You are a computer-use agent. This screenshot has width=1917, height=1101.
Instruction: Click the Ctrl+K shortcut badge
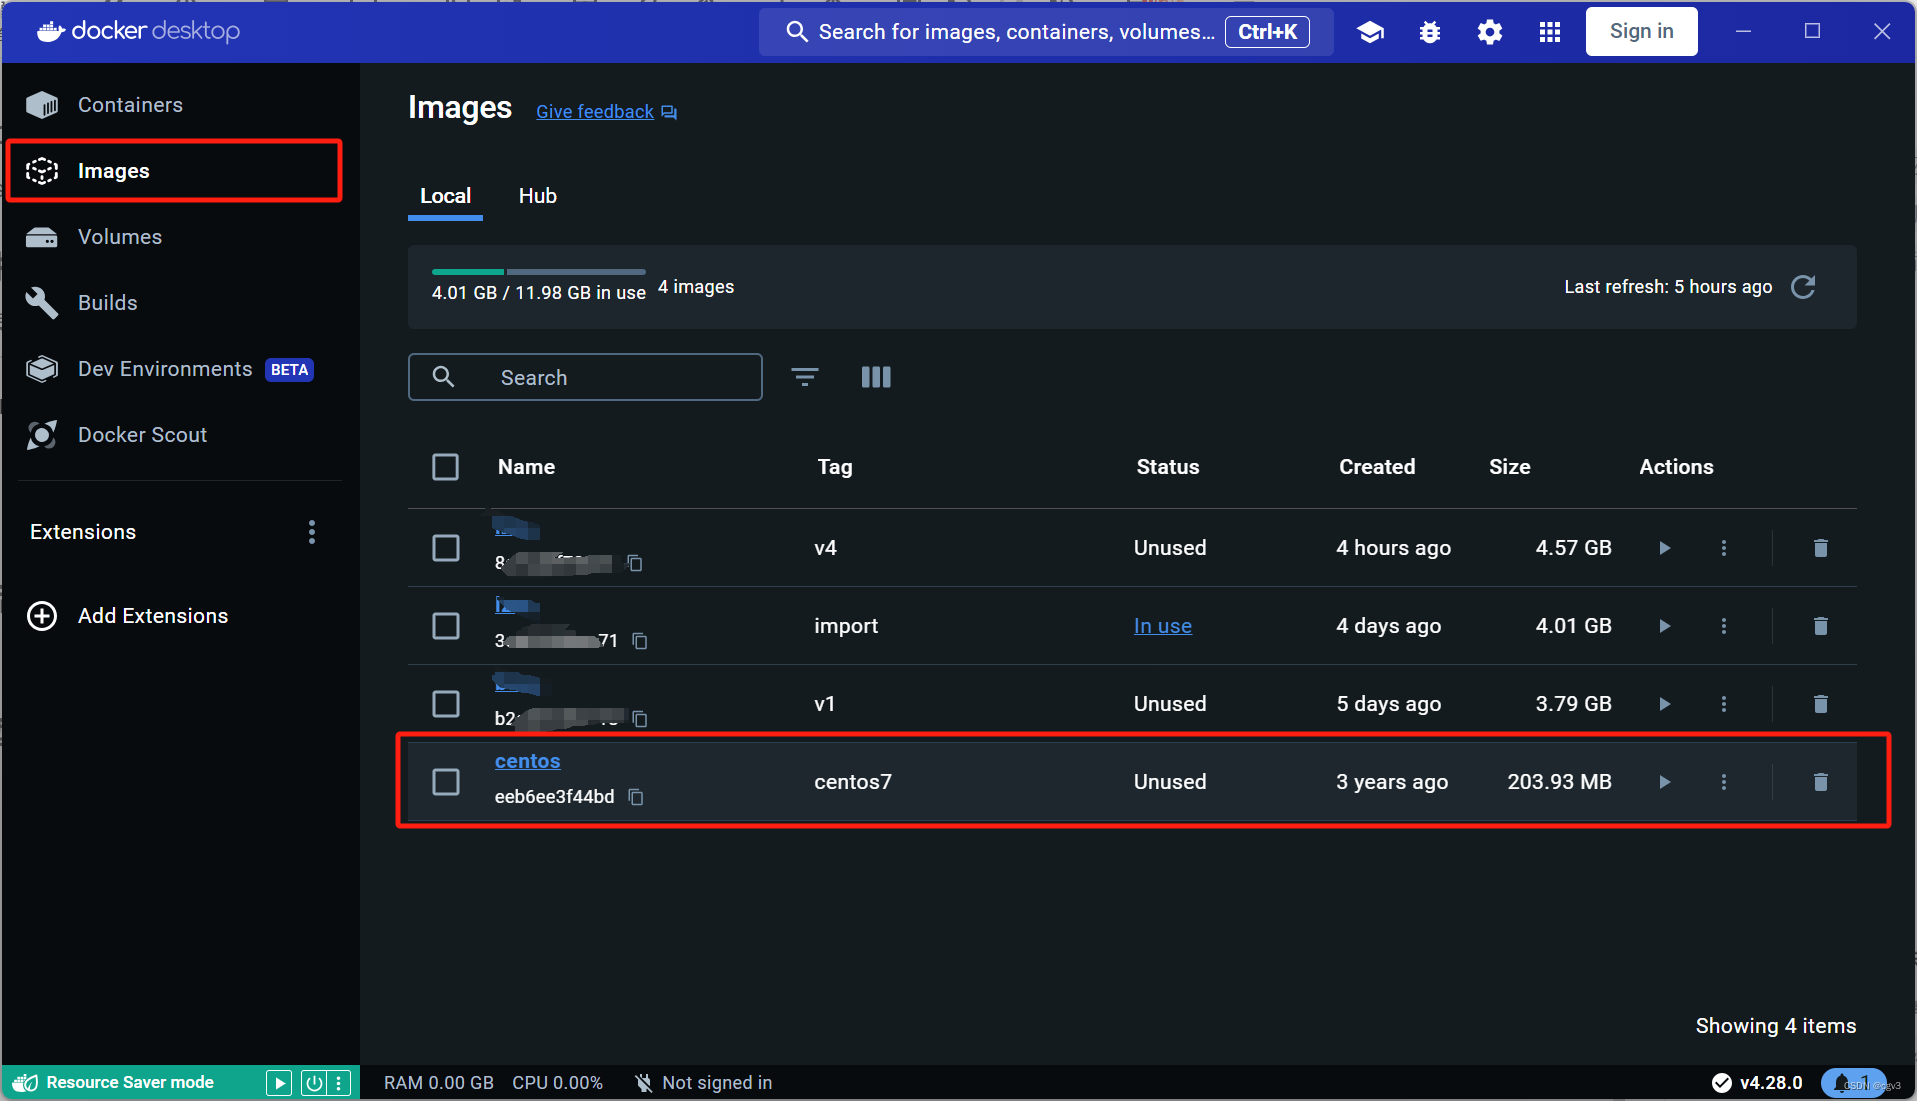[x=1267, y=32]
